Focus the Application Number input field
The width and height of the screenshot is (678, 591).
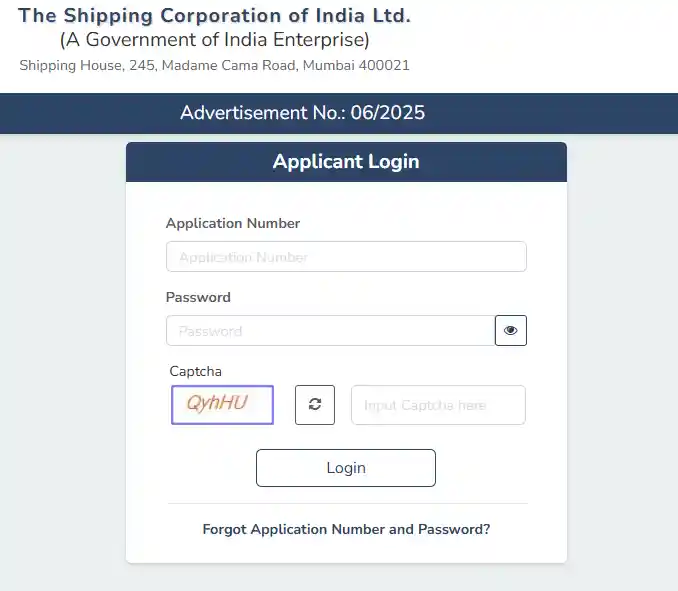(x=346, y=257)
